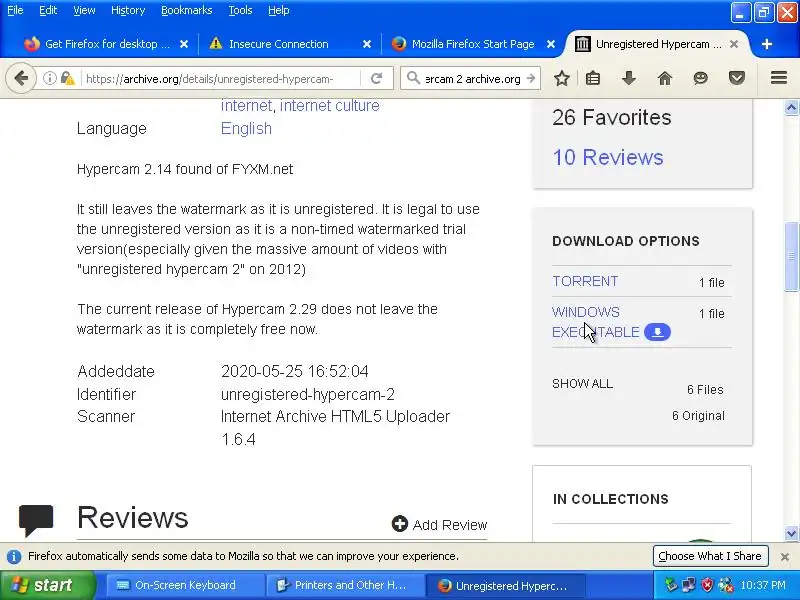This screenshot has width=800, height=600.
Task: Open the File menu
Action: (15, 10)
